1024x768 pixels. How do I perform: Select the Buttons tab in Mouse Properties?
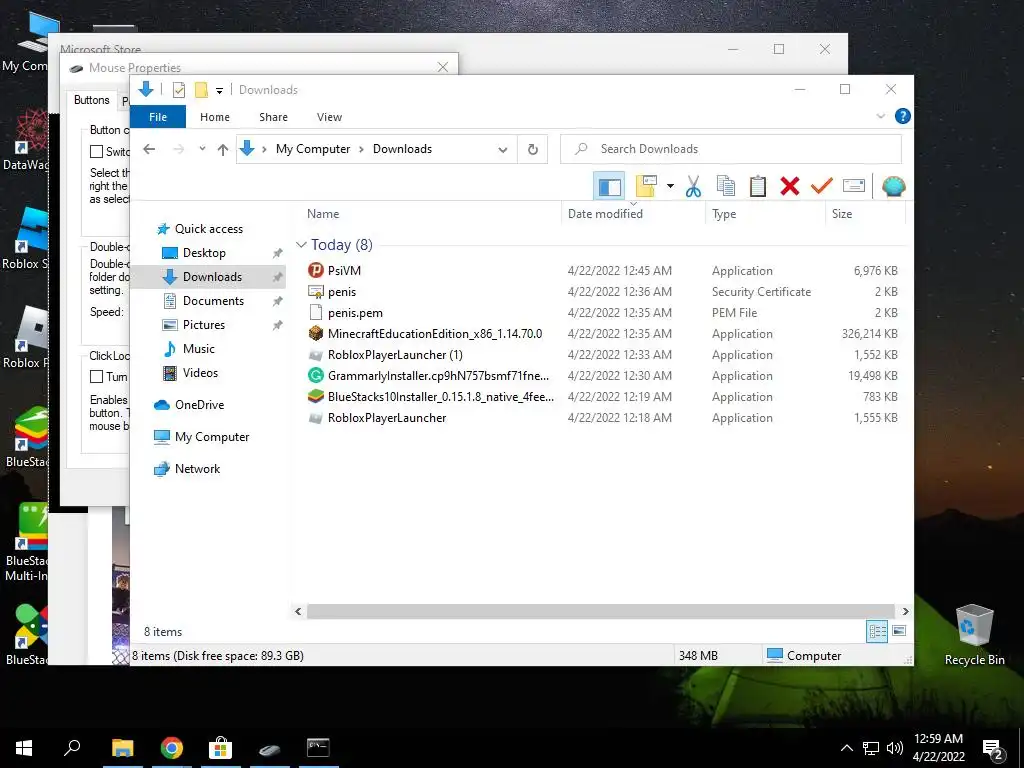point(91,100)
